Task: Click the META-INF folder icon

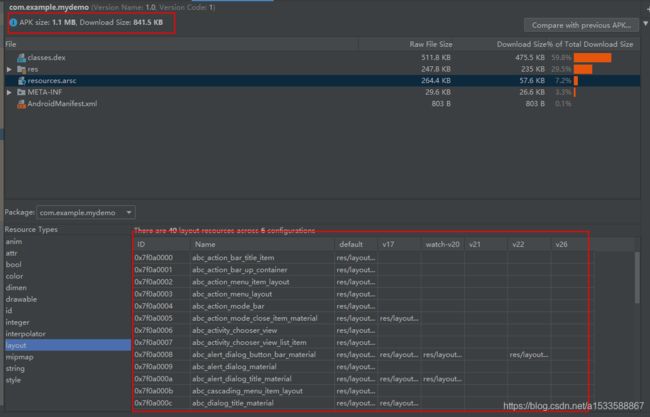Action: click(x=21, y=92)
